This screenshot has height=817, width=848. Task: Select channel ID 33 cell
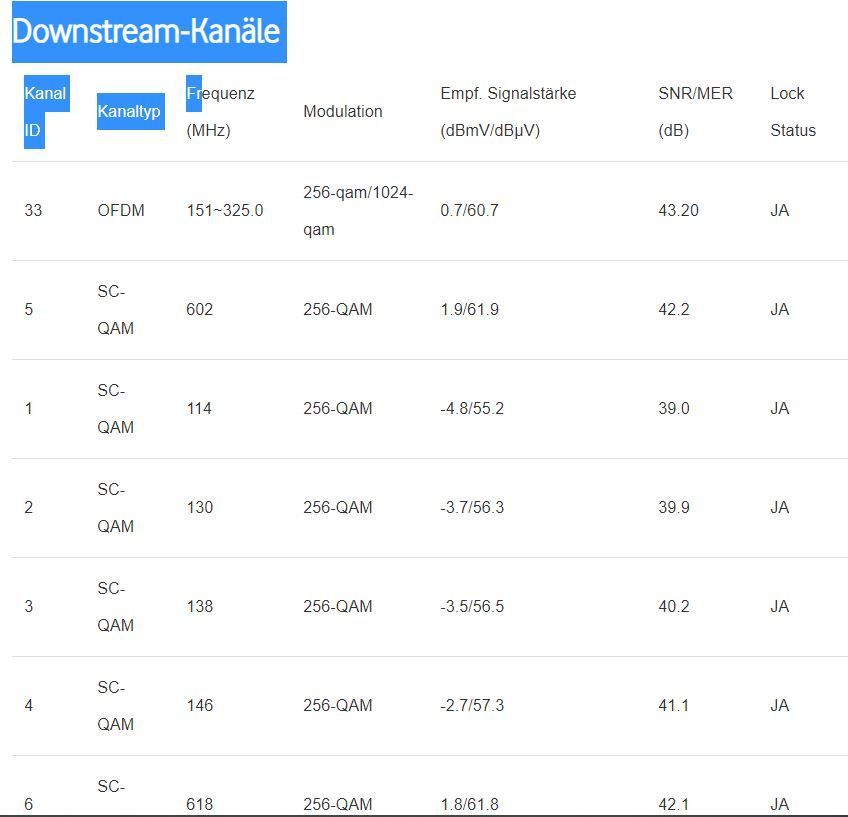[33, 210]
